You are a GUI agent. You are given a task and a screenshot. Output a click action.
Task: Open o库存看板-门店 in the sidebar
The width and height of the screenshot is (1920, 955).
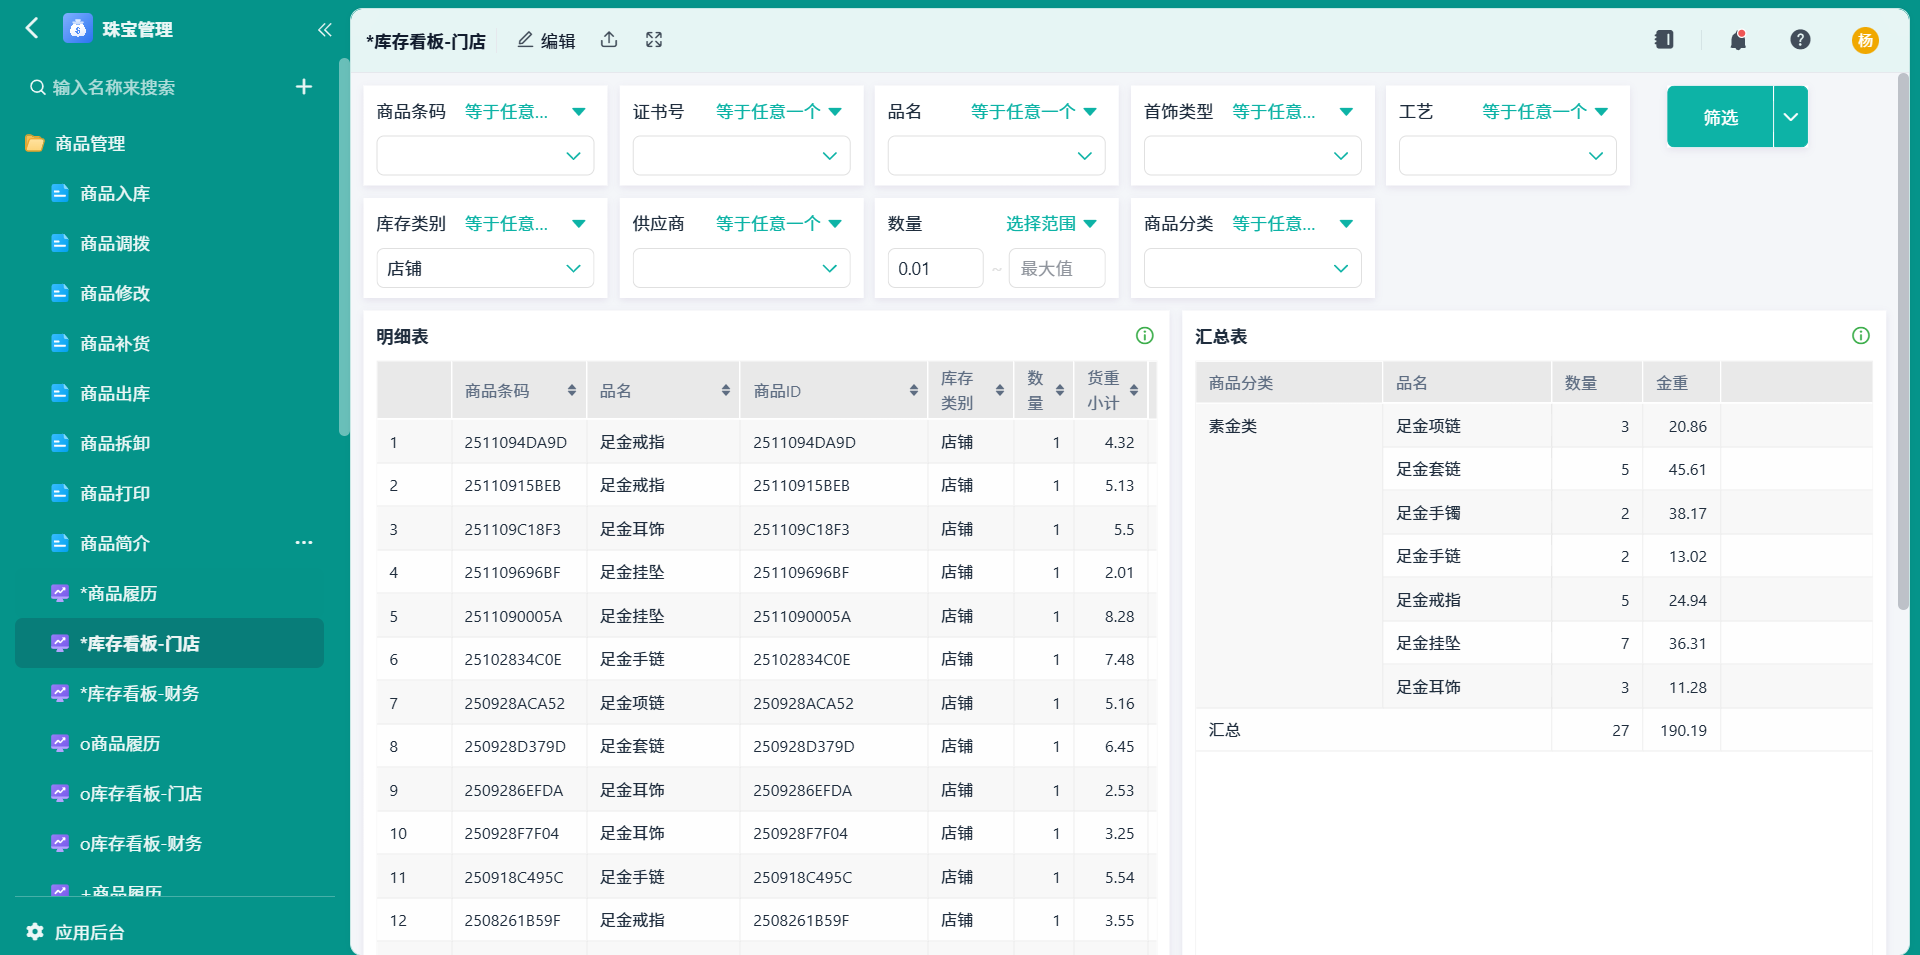coord(169,793)
